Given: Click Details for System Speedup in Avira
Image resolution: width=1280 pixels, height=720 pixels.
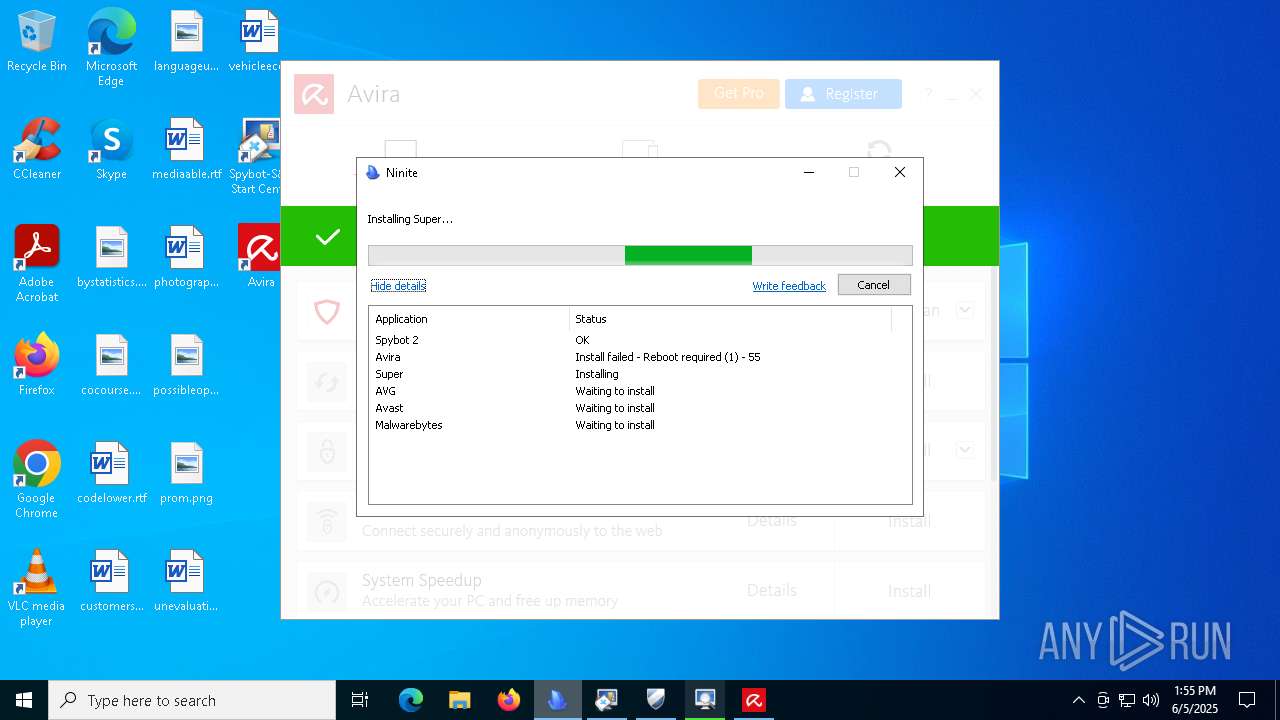Looking at the screenshot, I should (772, 591).
